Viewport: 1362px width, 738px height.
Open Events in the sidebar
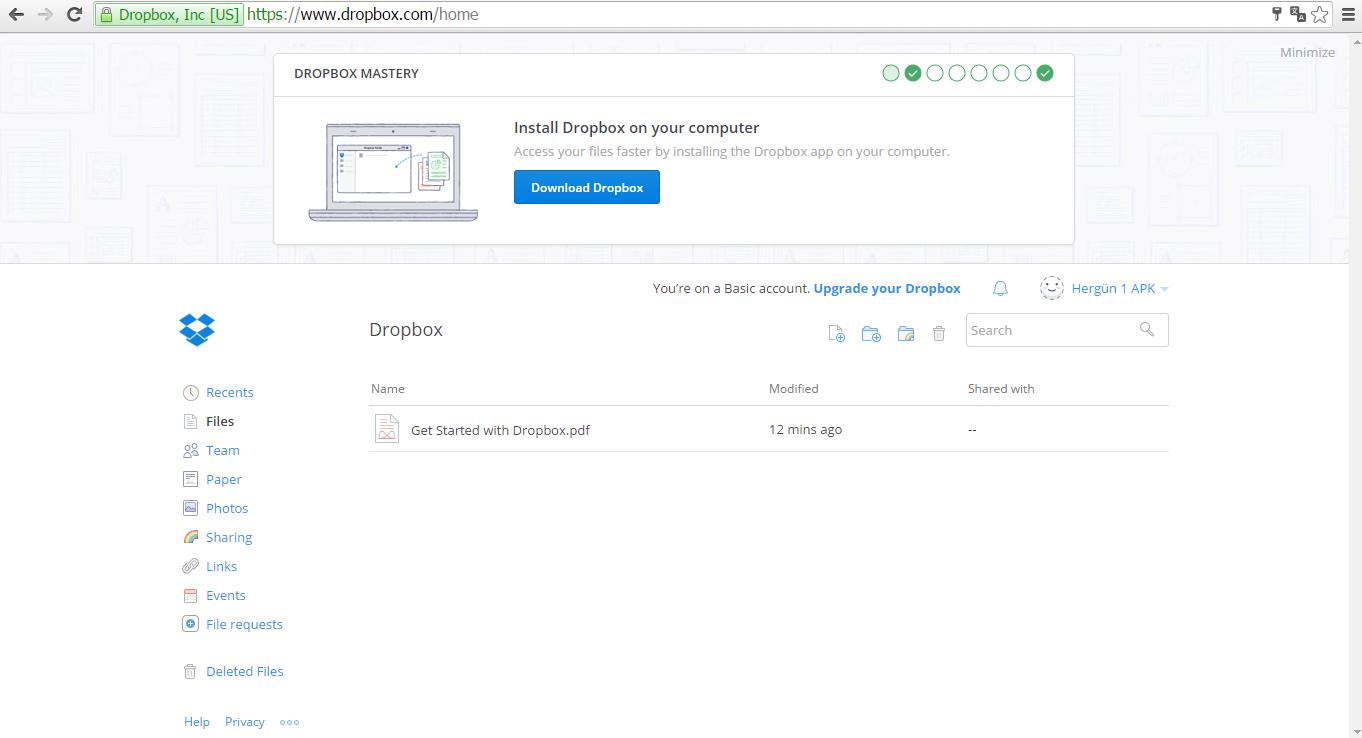[x=226, y=595]
